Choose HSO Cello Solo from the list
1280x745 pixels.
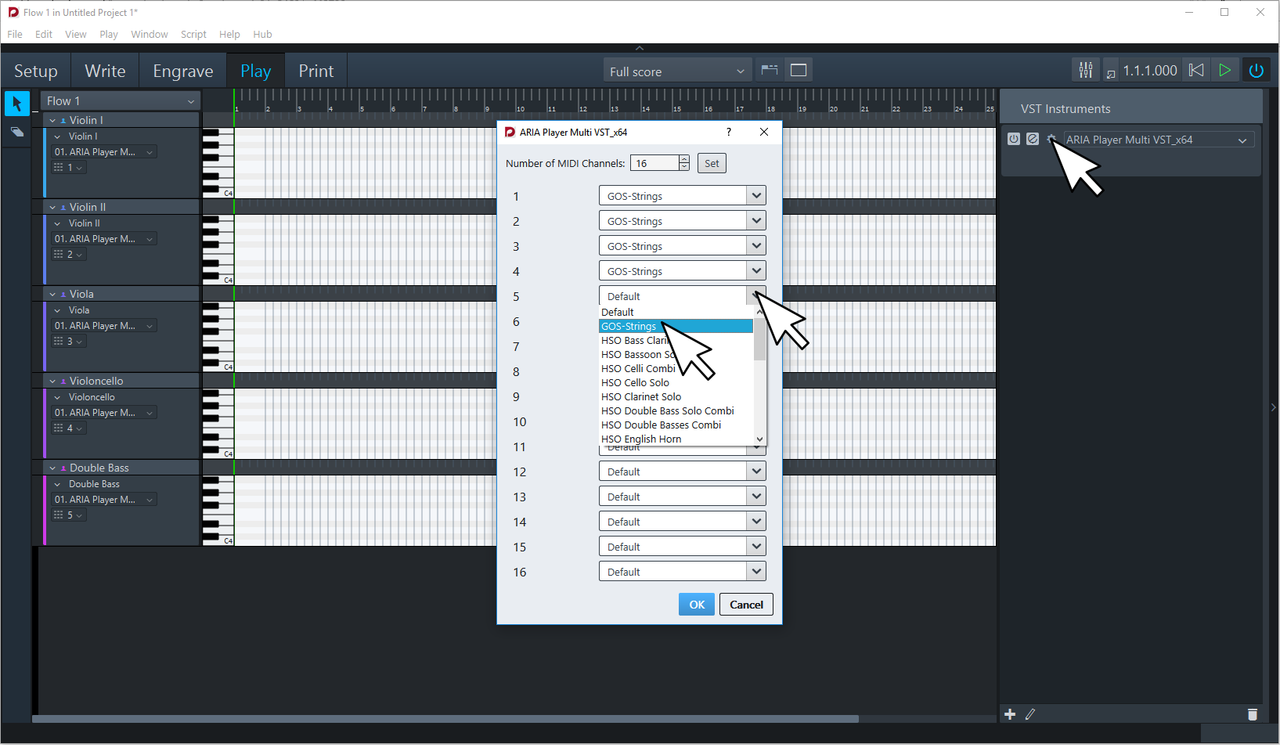click(x=676, y=382)
